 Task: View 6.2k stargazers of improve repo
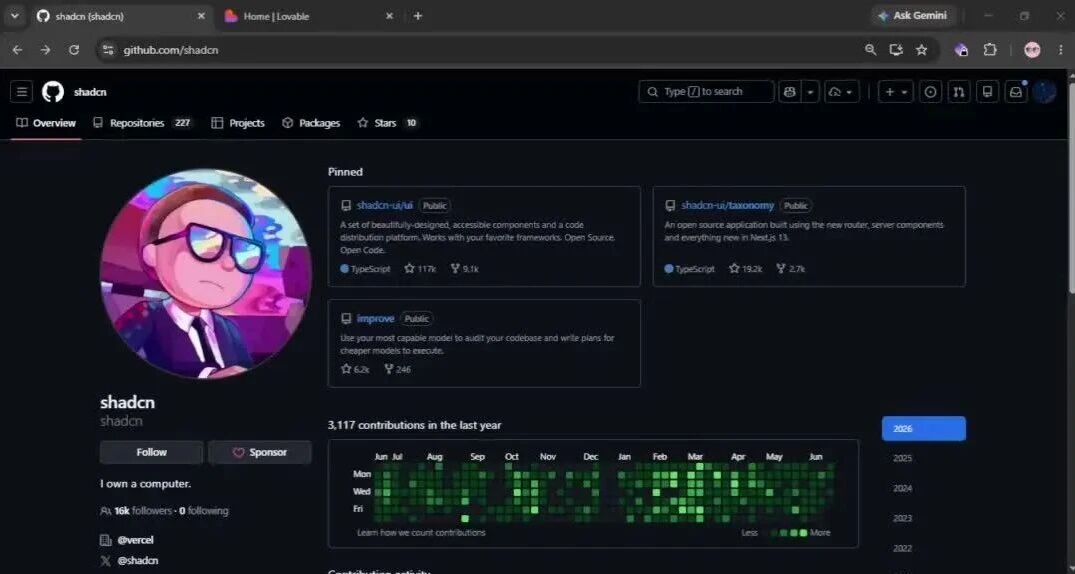pyautogui.click(x=355, y=370)
